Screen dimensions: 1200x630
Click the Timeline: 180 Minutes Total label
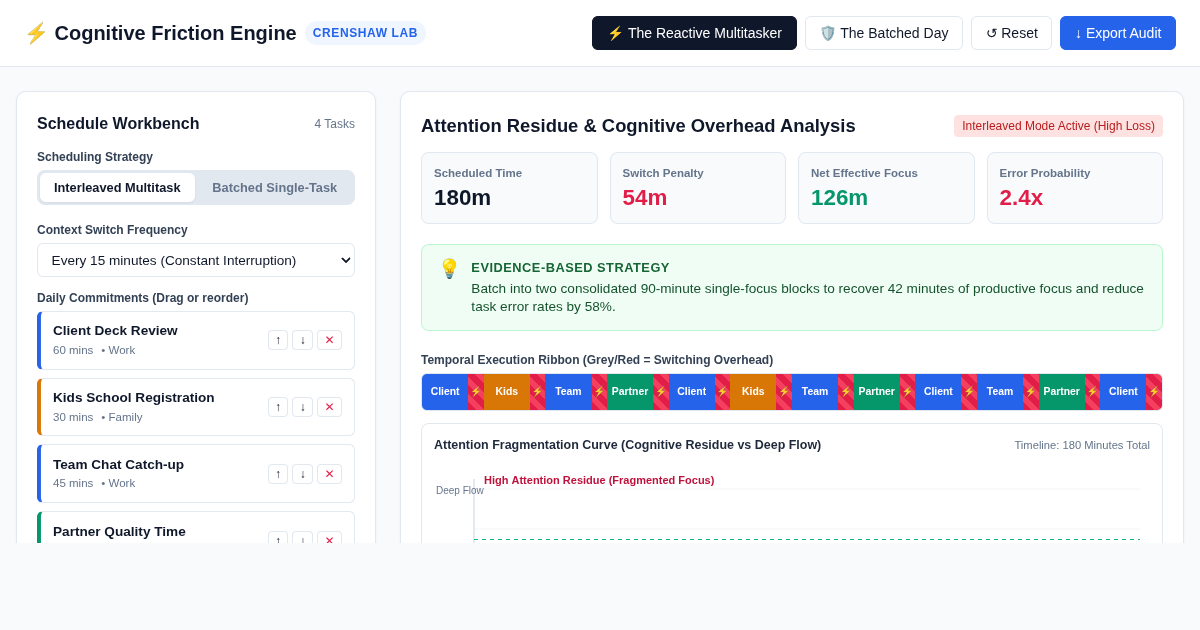1082,445
